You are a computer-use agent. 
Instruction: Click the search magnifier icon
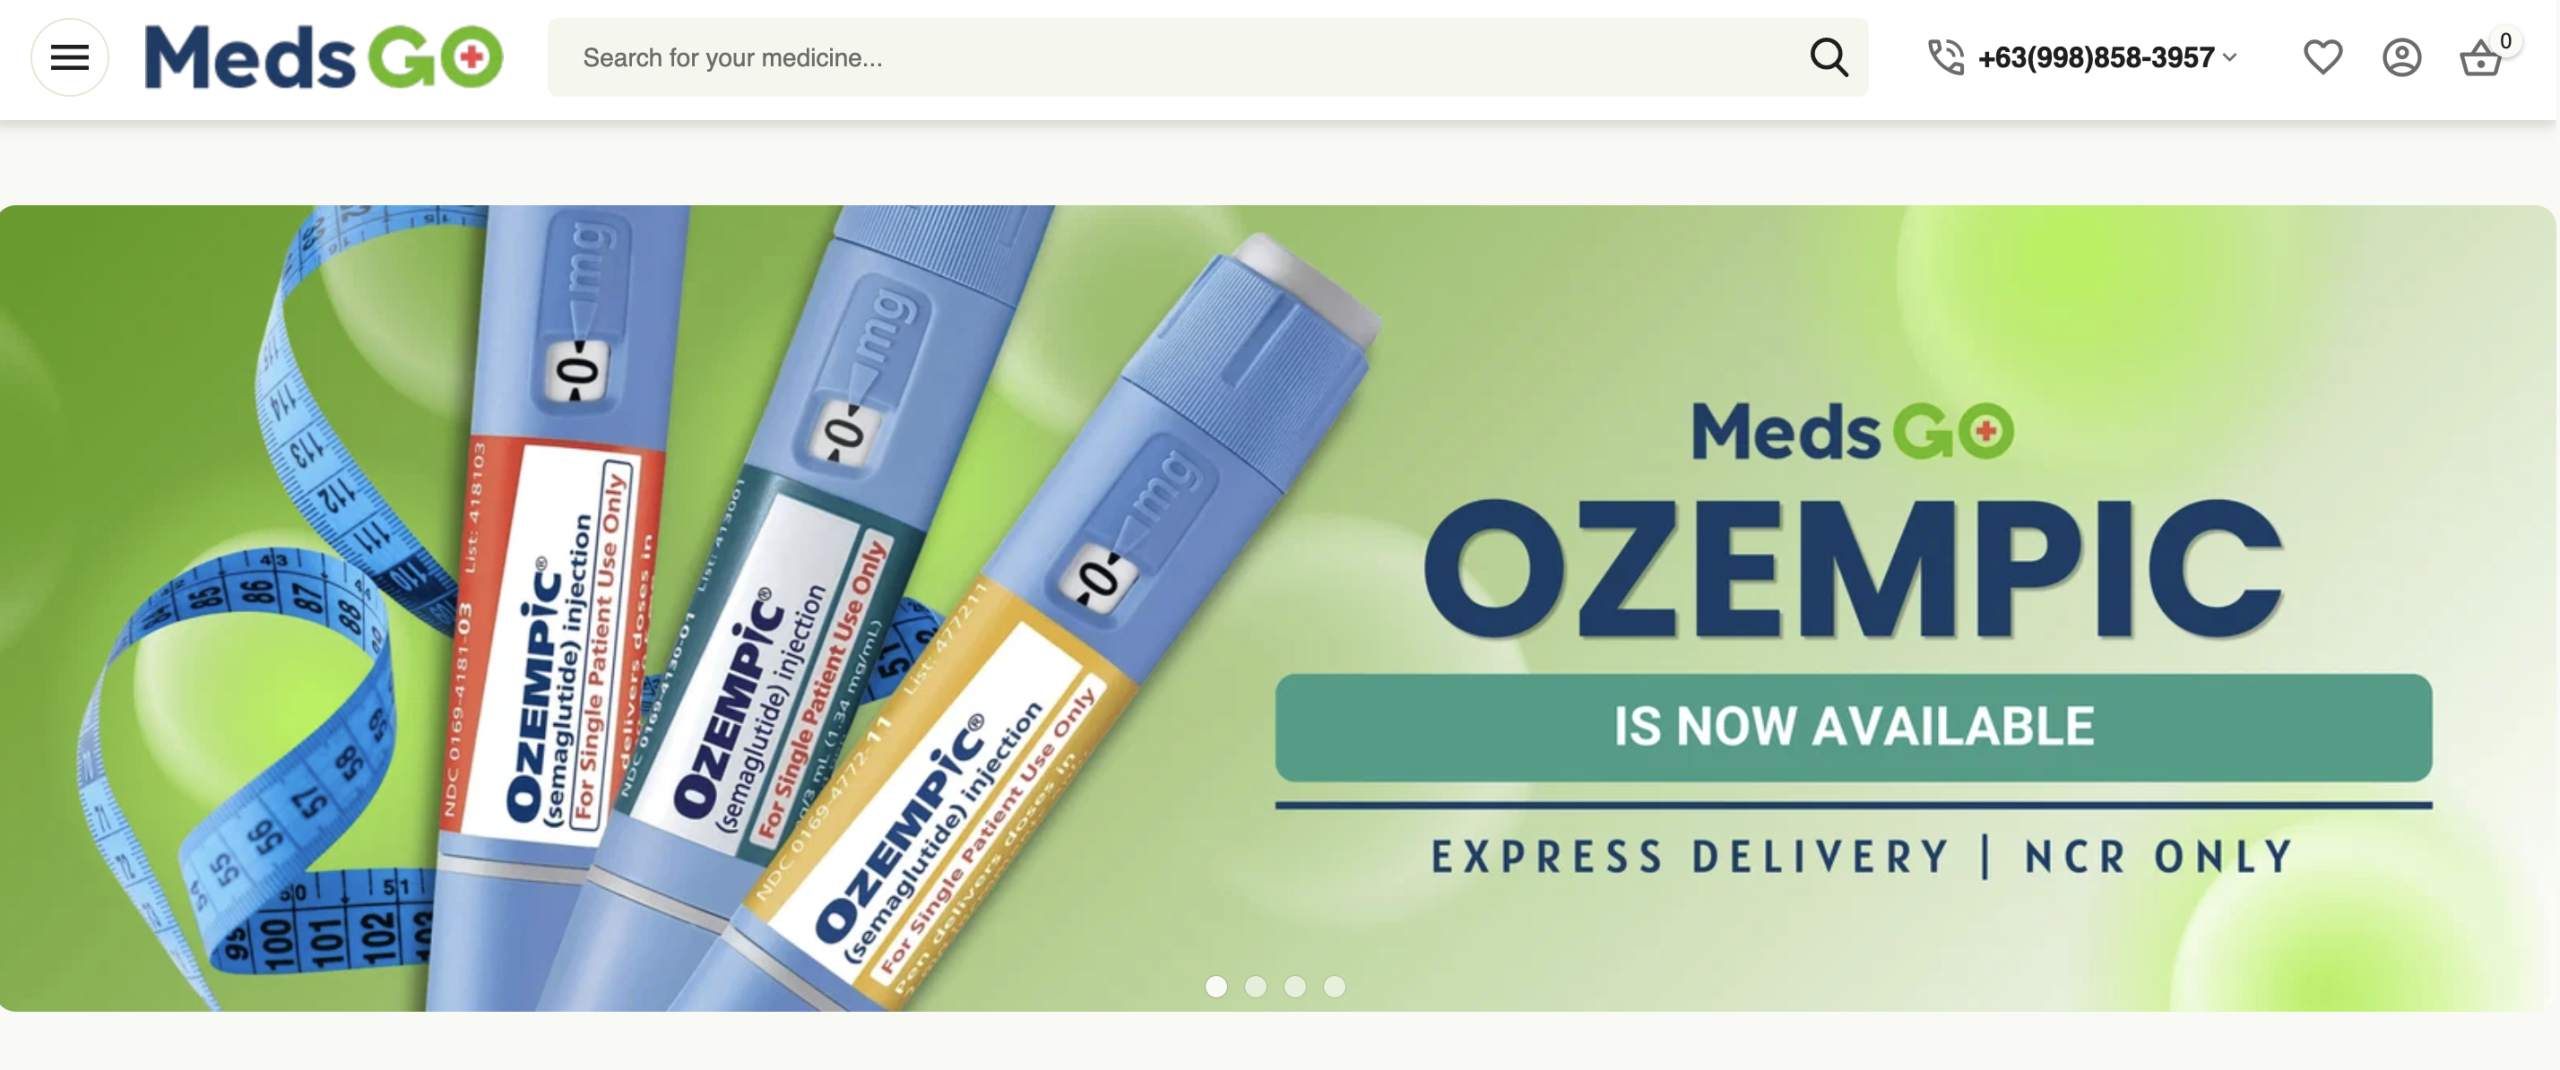tap(1828, 57)
